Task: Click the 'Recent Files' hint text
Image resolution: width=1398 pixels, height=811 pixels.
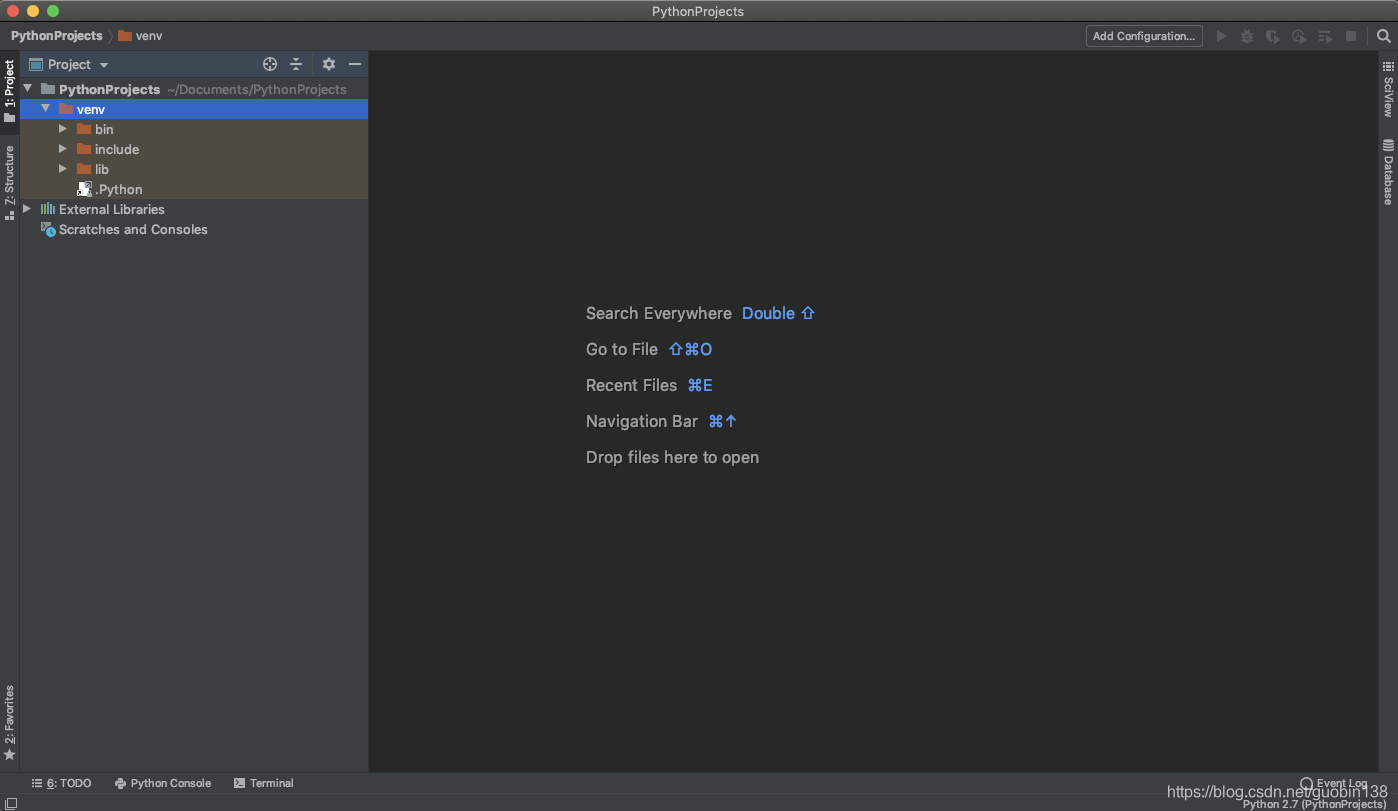Action: point(632,385)
